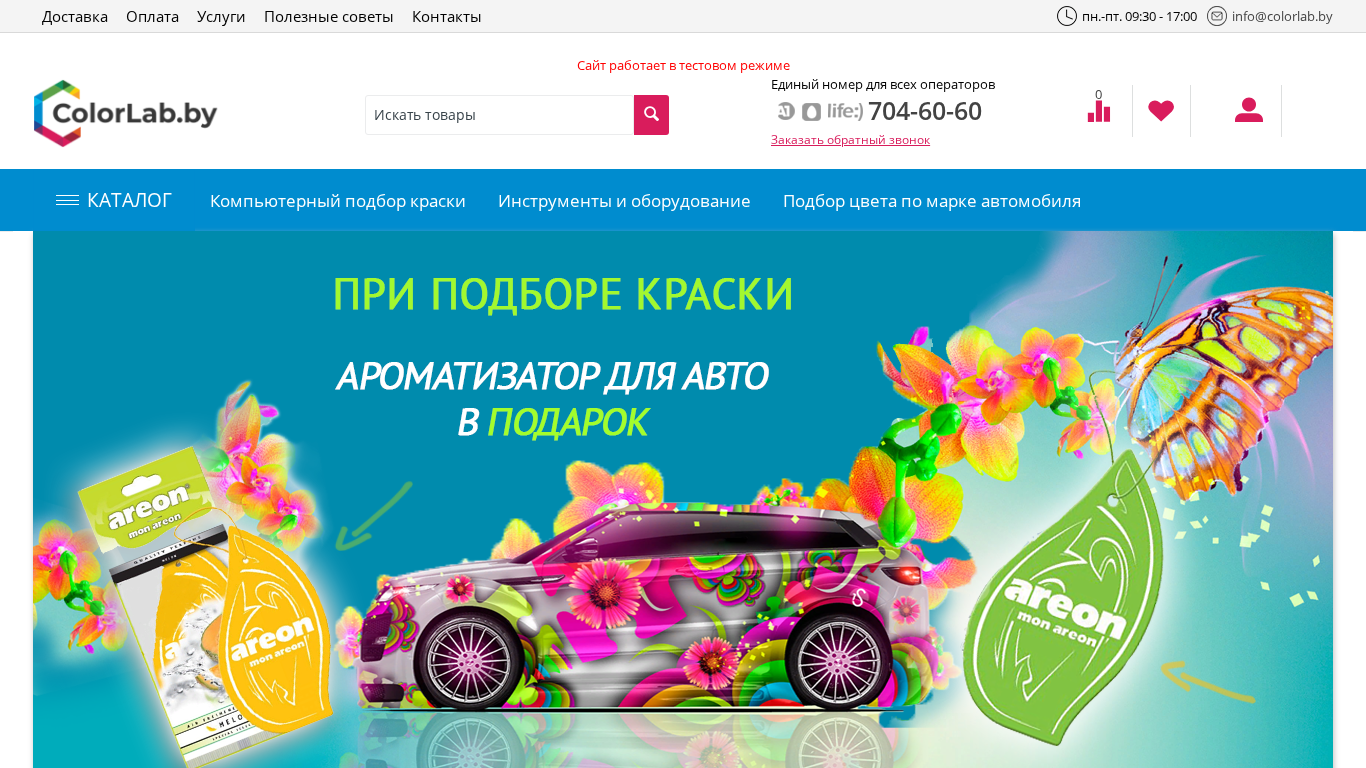Open the Контакты menu item

pos(447,17)
